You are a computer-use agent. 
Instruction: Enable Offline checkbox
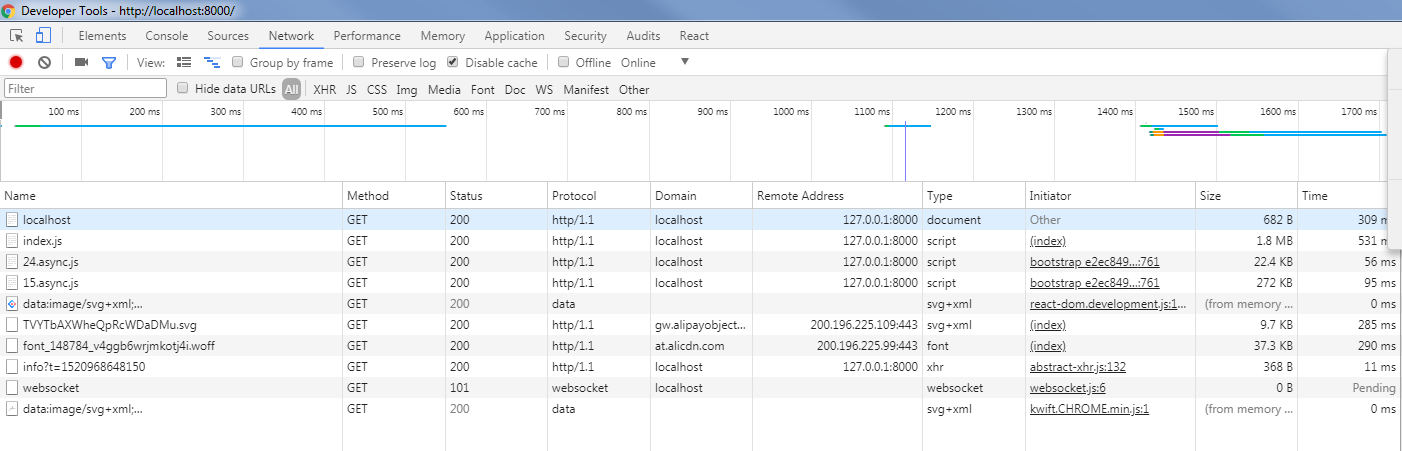pos(564,62)
